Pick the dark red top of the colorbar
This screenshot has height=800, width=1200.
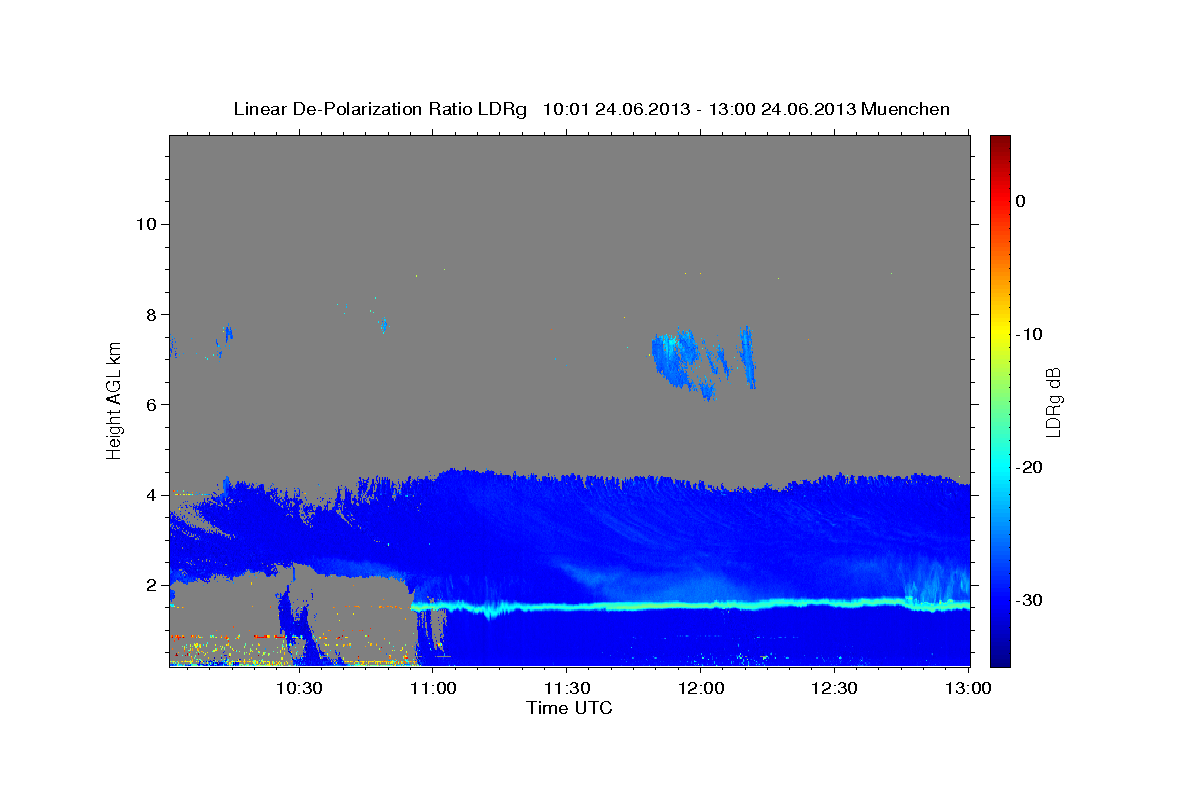pyautogui.click(x=1000, y=145)
